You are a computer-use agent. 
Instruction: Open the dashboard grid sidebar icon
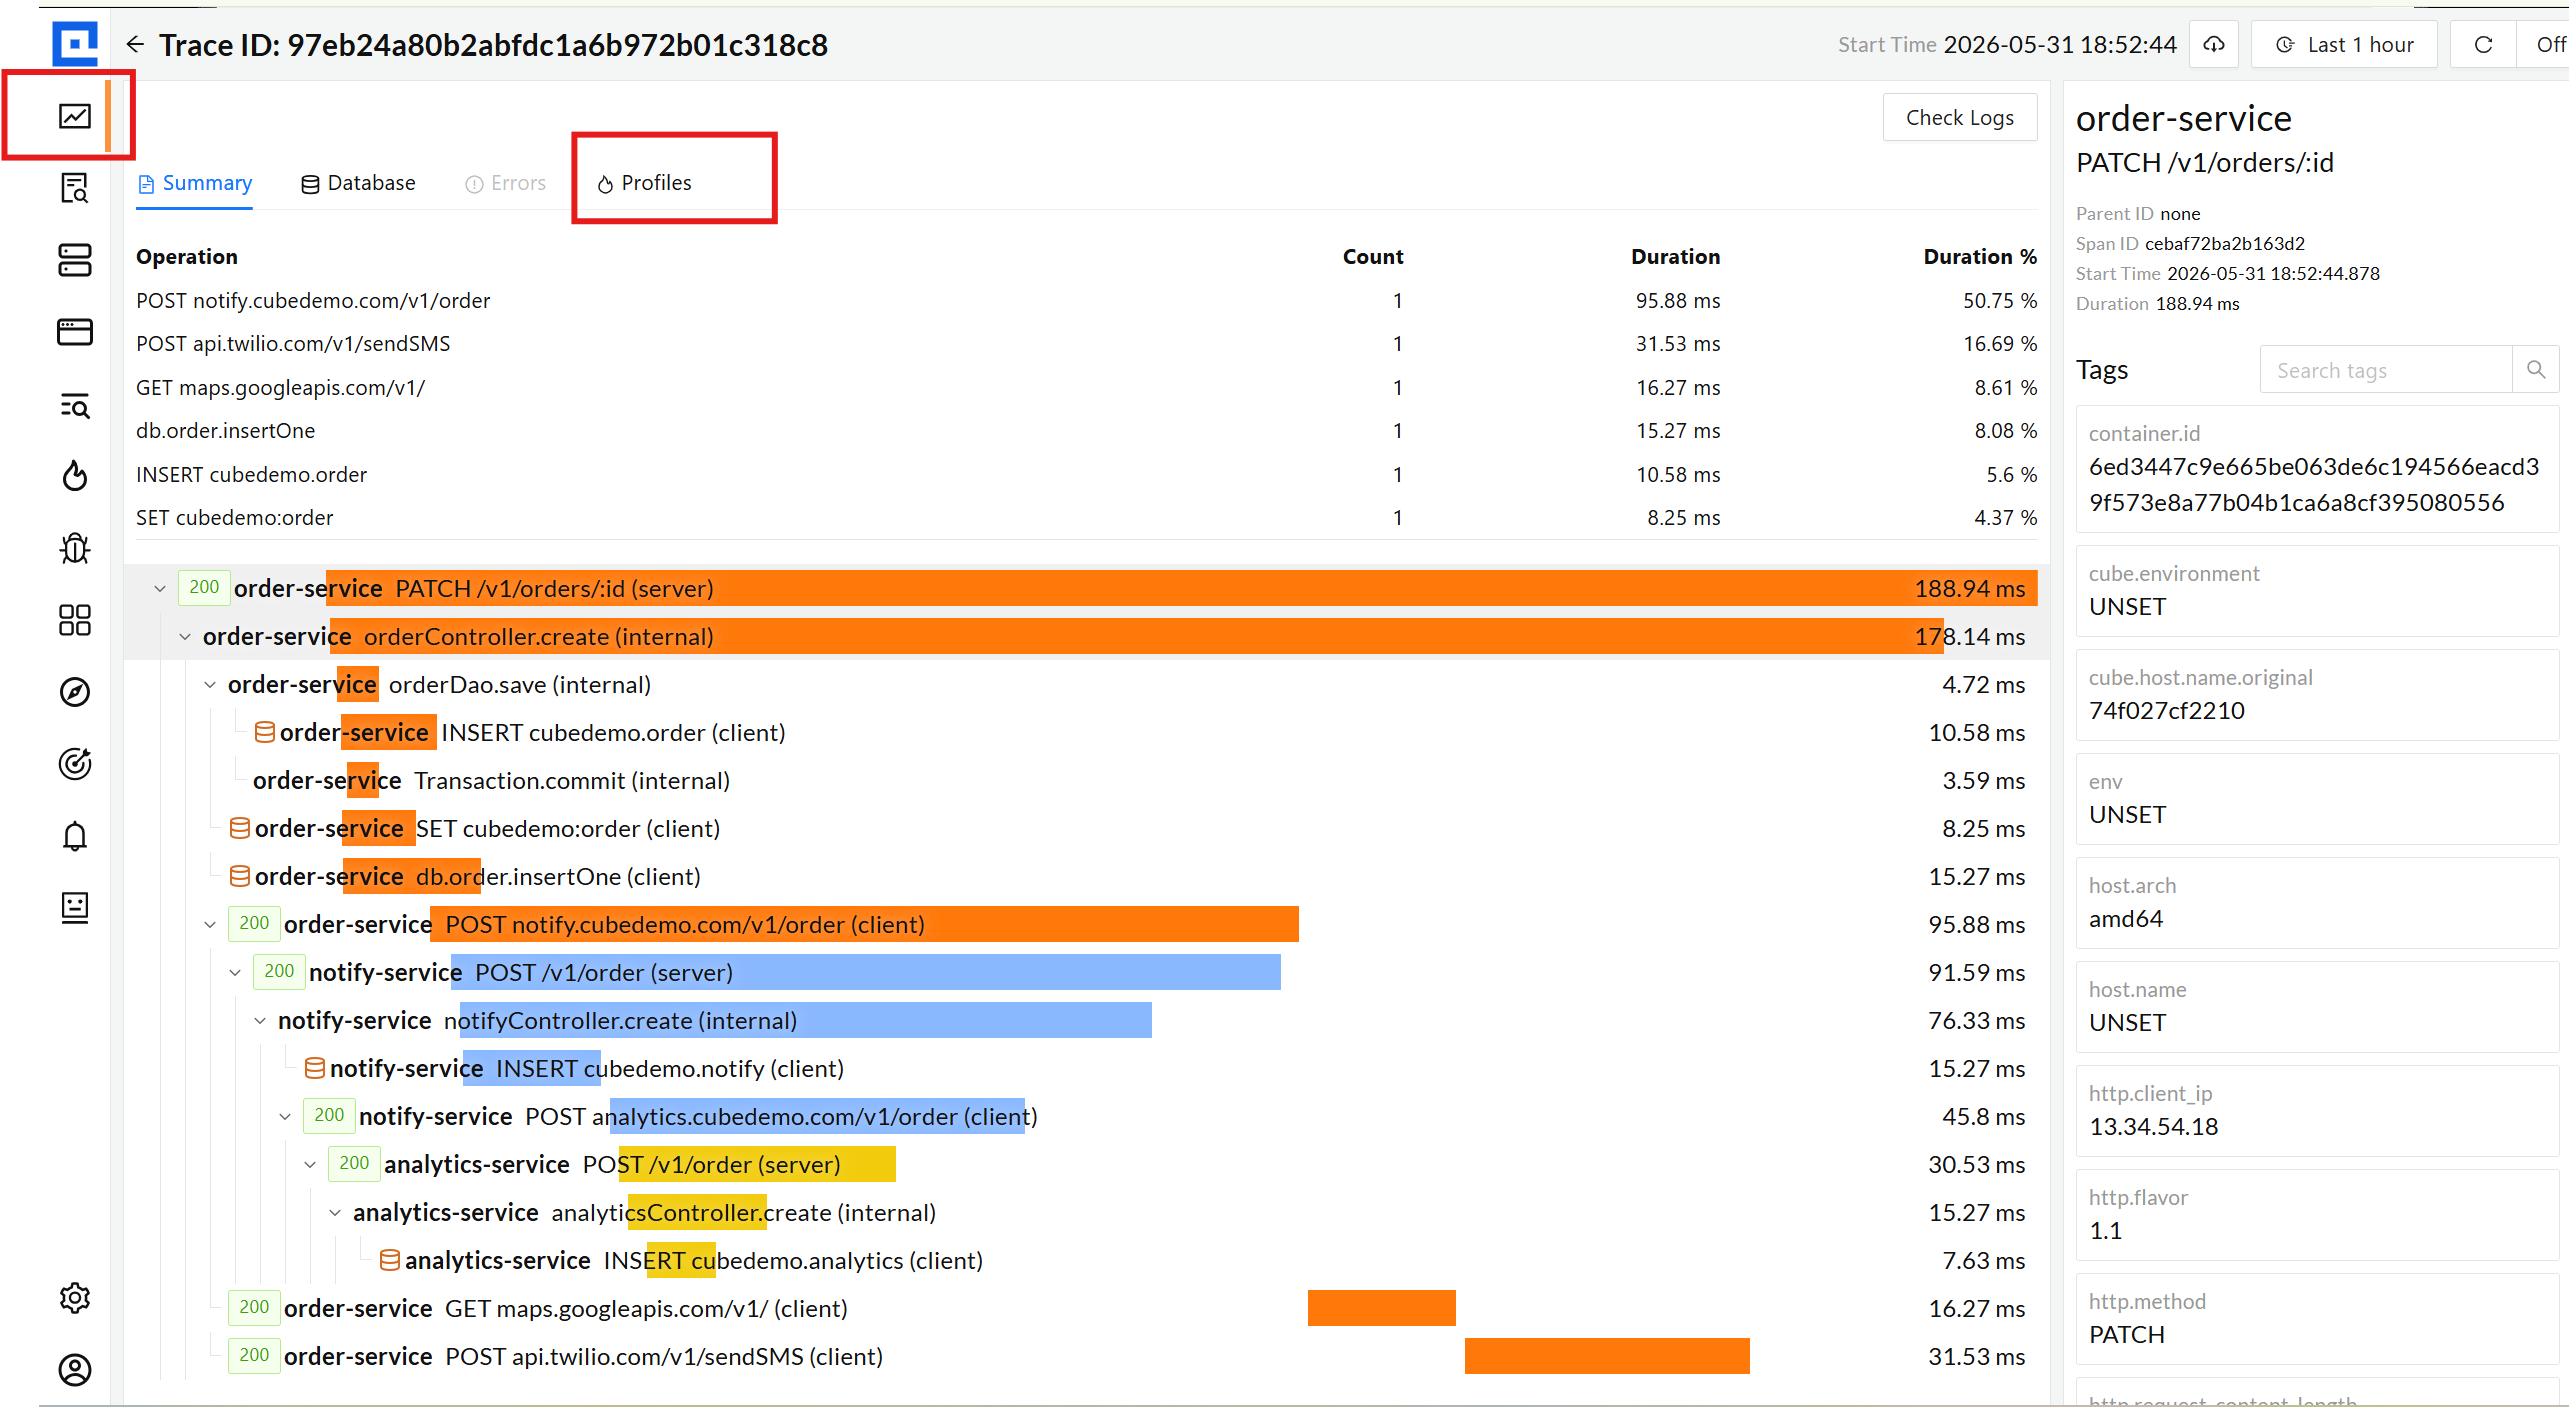tap(75, 620)
